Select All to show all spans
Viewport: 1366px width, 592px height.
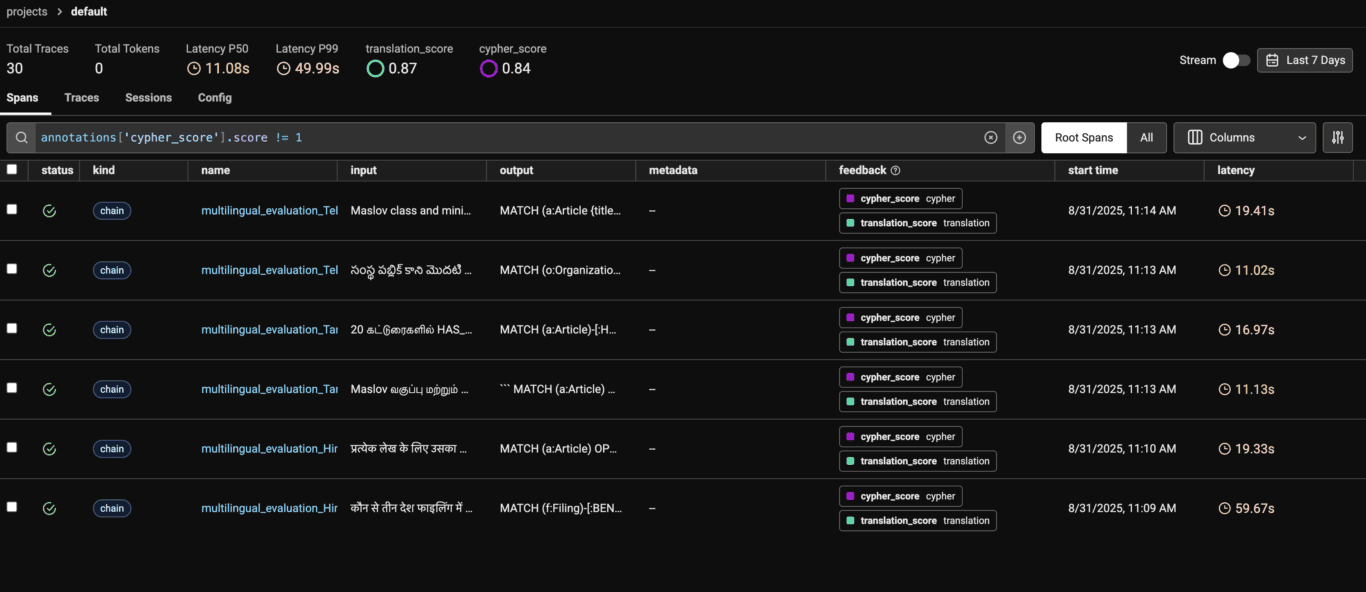tap(1146, 137)
